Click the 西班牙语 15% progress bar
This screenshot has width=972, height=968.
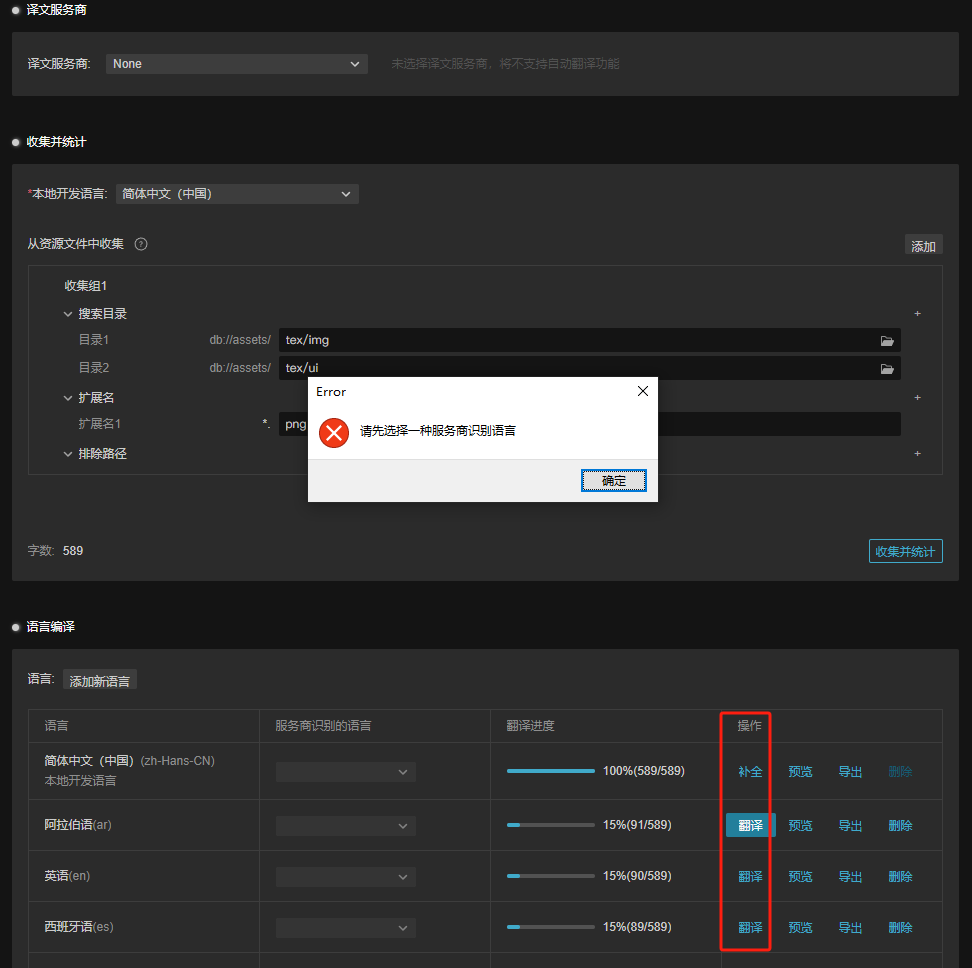click(x=550, y=926)
